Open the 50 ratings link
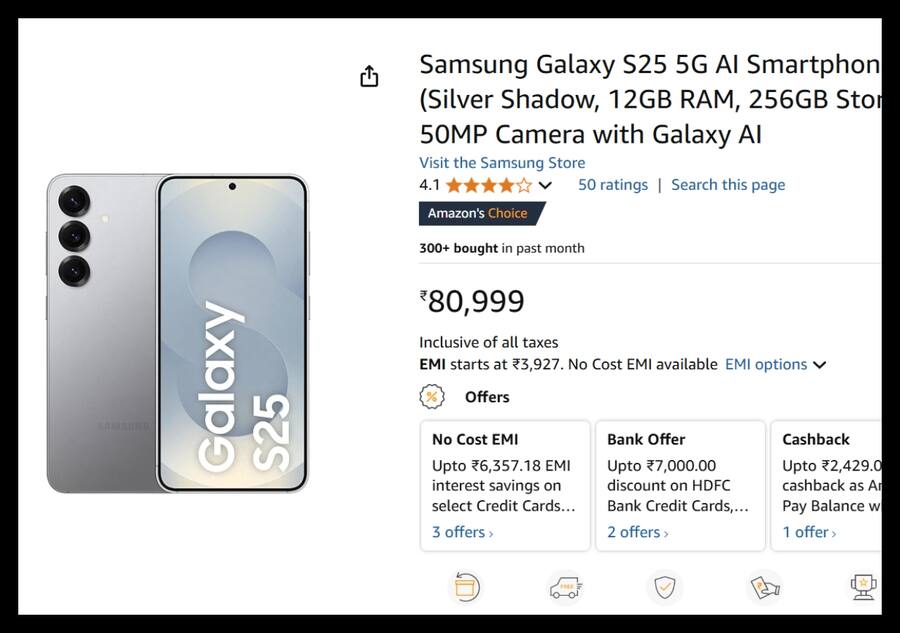900x633 pixels. pyautogui.click(x=613, y=184)
